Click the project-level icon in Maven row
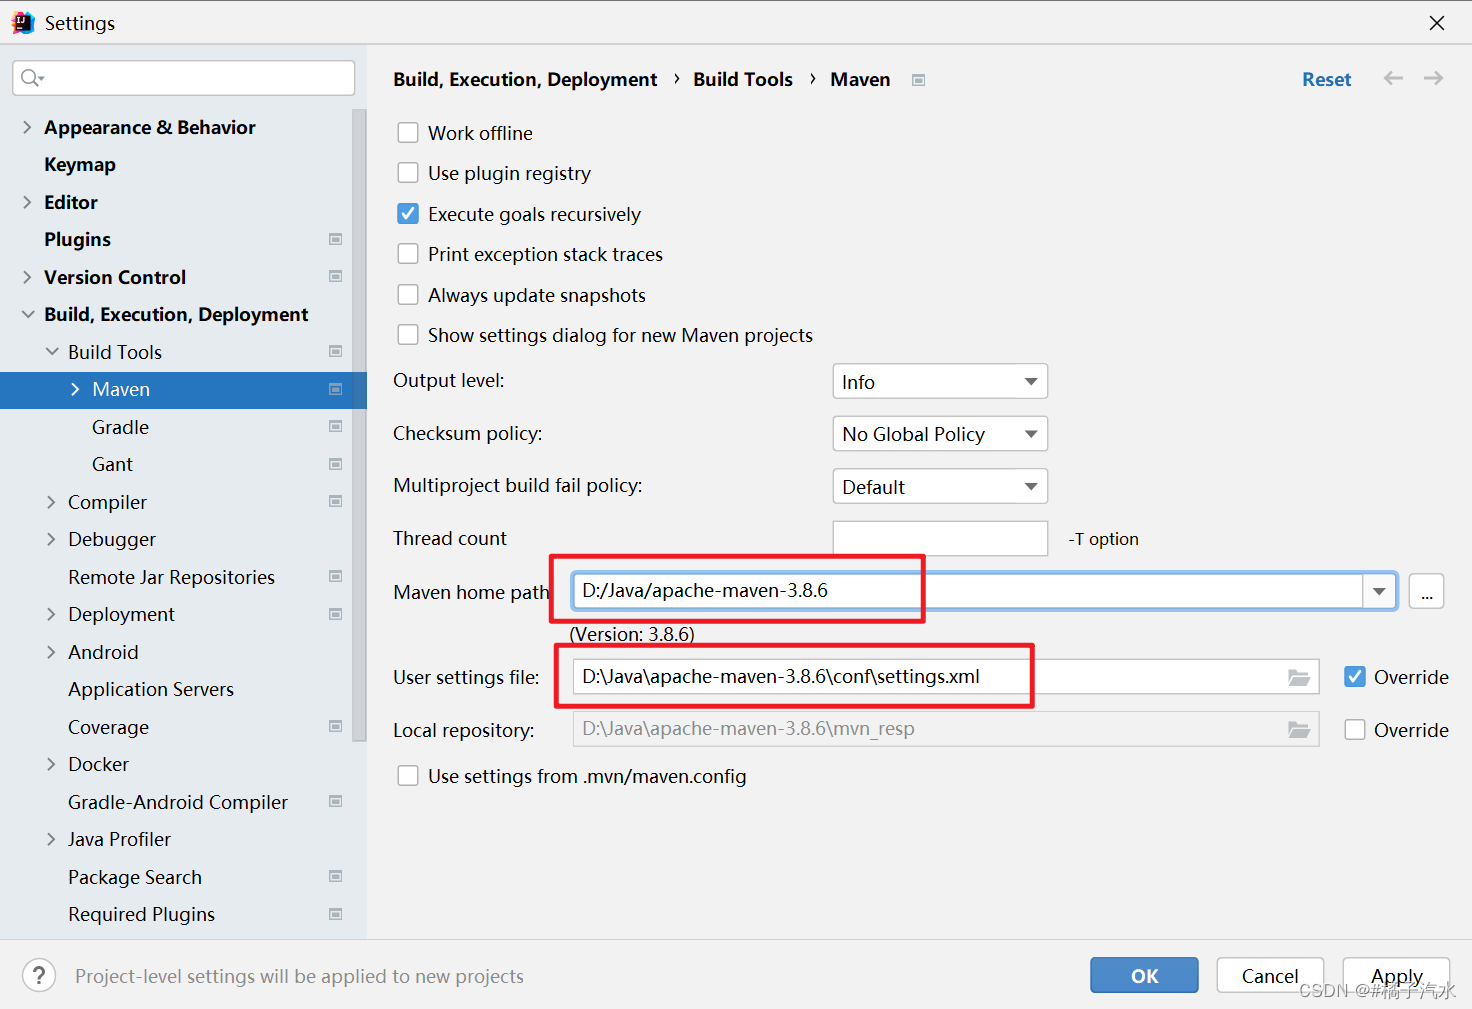 [x=336, y=389]
